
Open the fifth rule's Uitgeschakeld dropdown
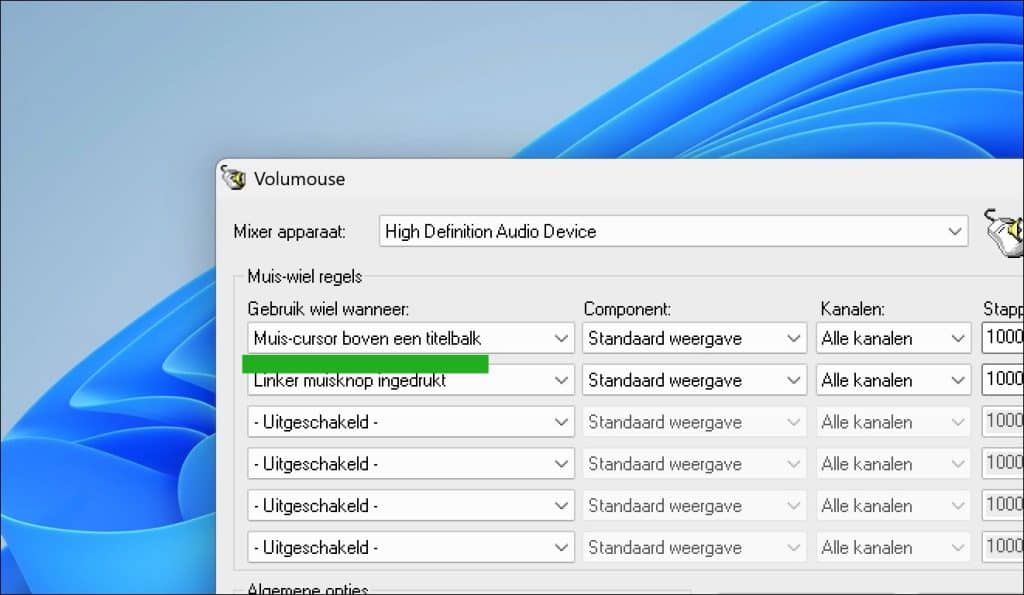tap(411, 506)
